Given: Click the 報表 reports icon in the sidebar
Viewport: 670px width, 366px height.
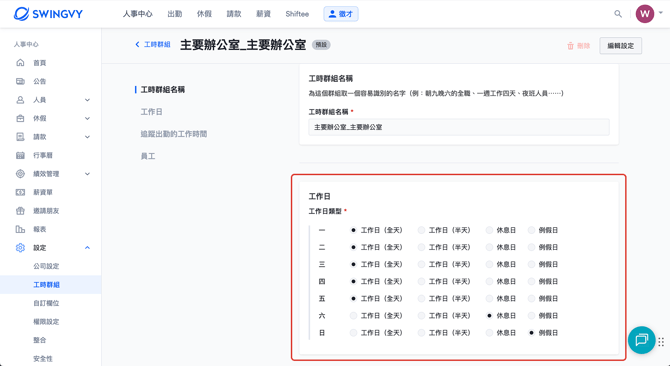Looking at the screenshot, I should (x=20, y=229).
